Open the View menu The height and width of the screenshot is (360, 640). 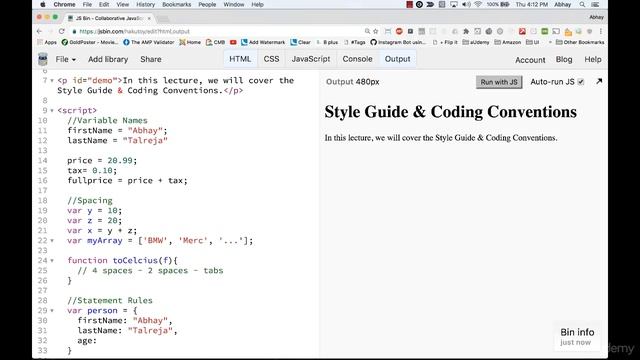click(122, 4)
